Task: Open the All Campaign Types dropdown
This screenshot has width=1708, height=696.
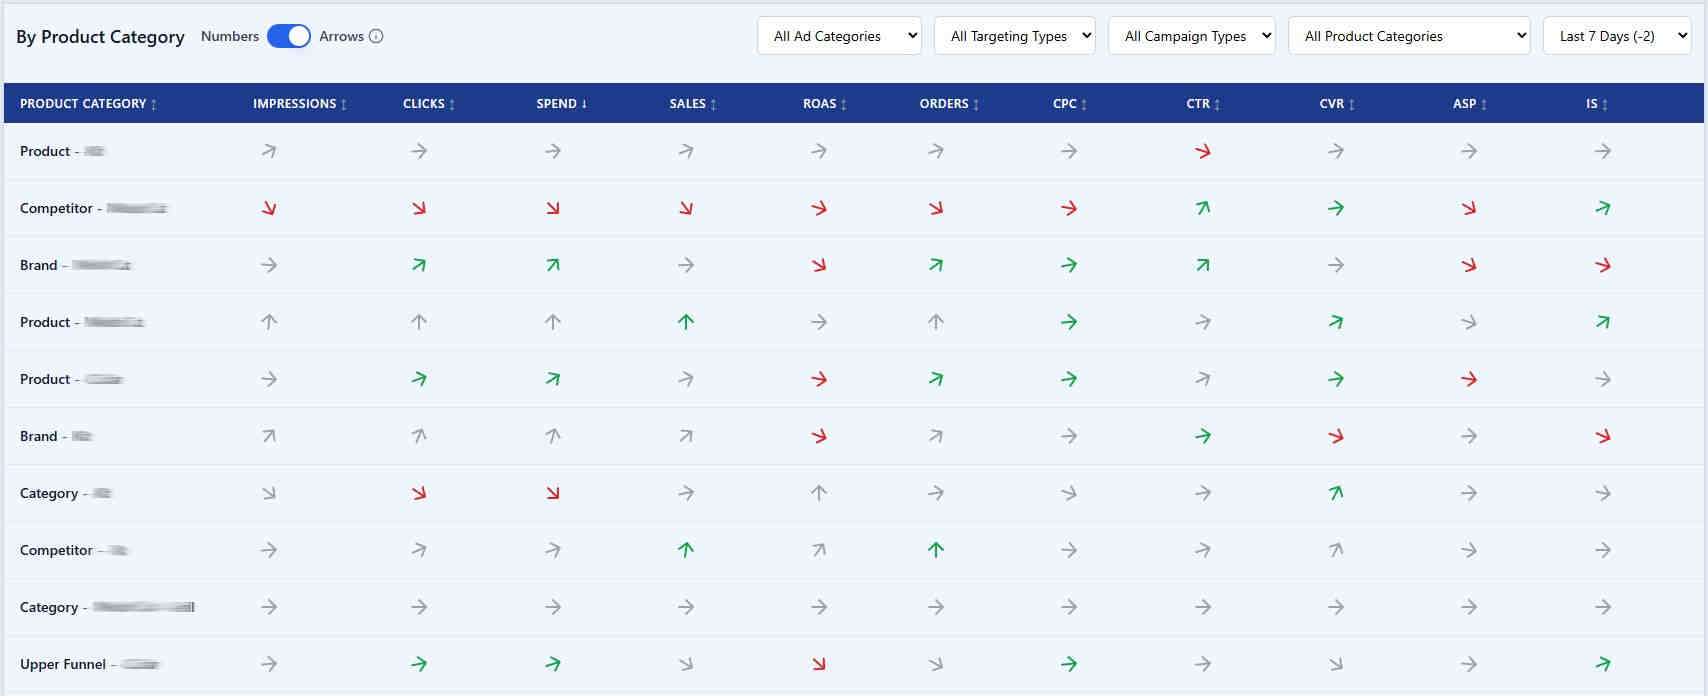Action: (x=1191, y=36)
